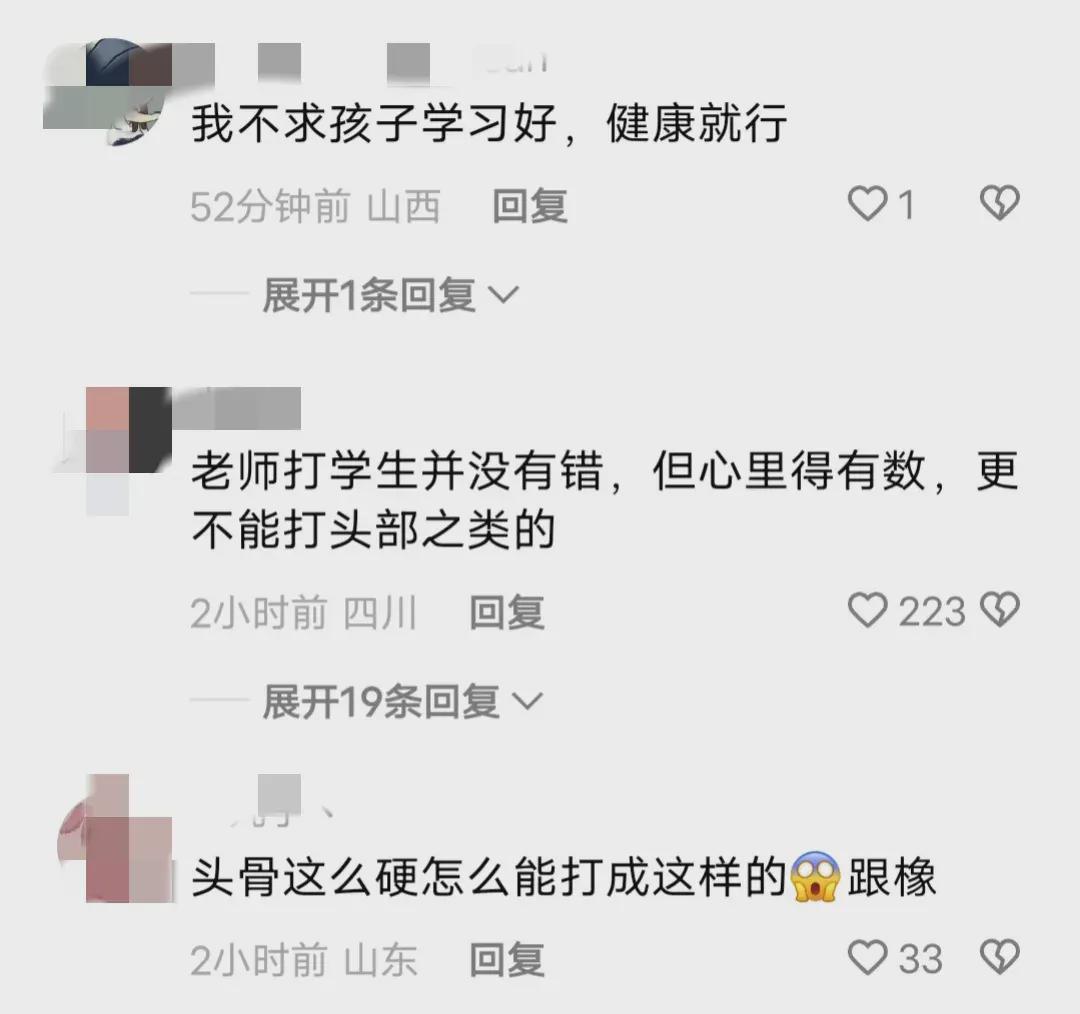Screen dimensions: 1080x1014
Task: Open the Shandong commenter's avatar
Action: point(115,839)
